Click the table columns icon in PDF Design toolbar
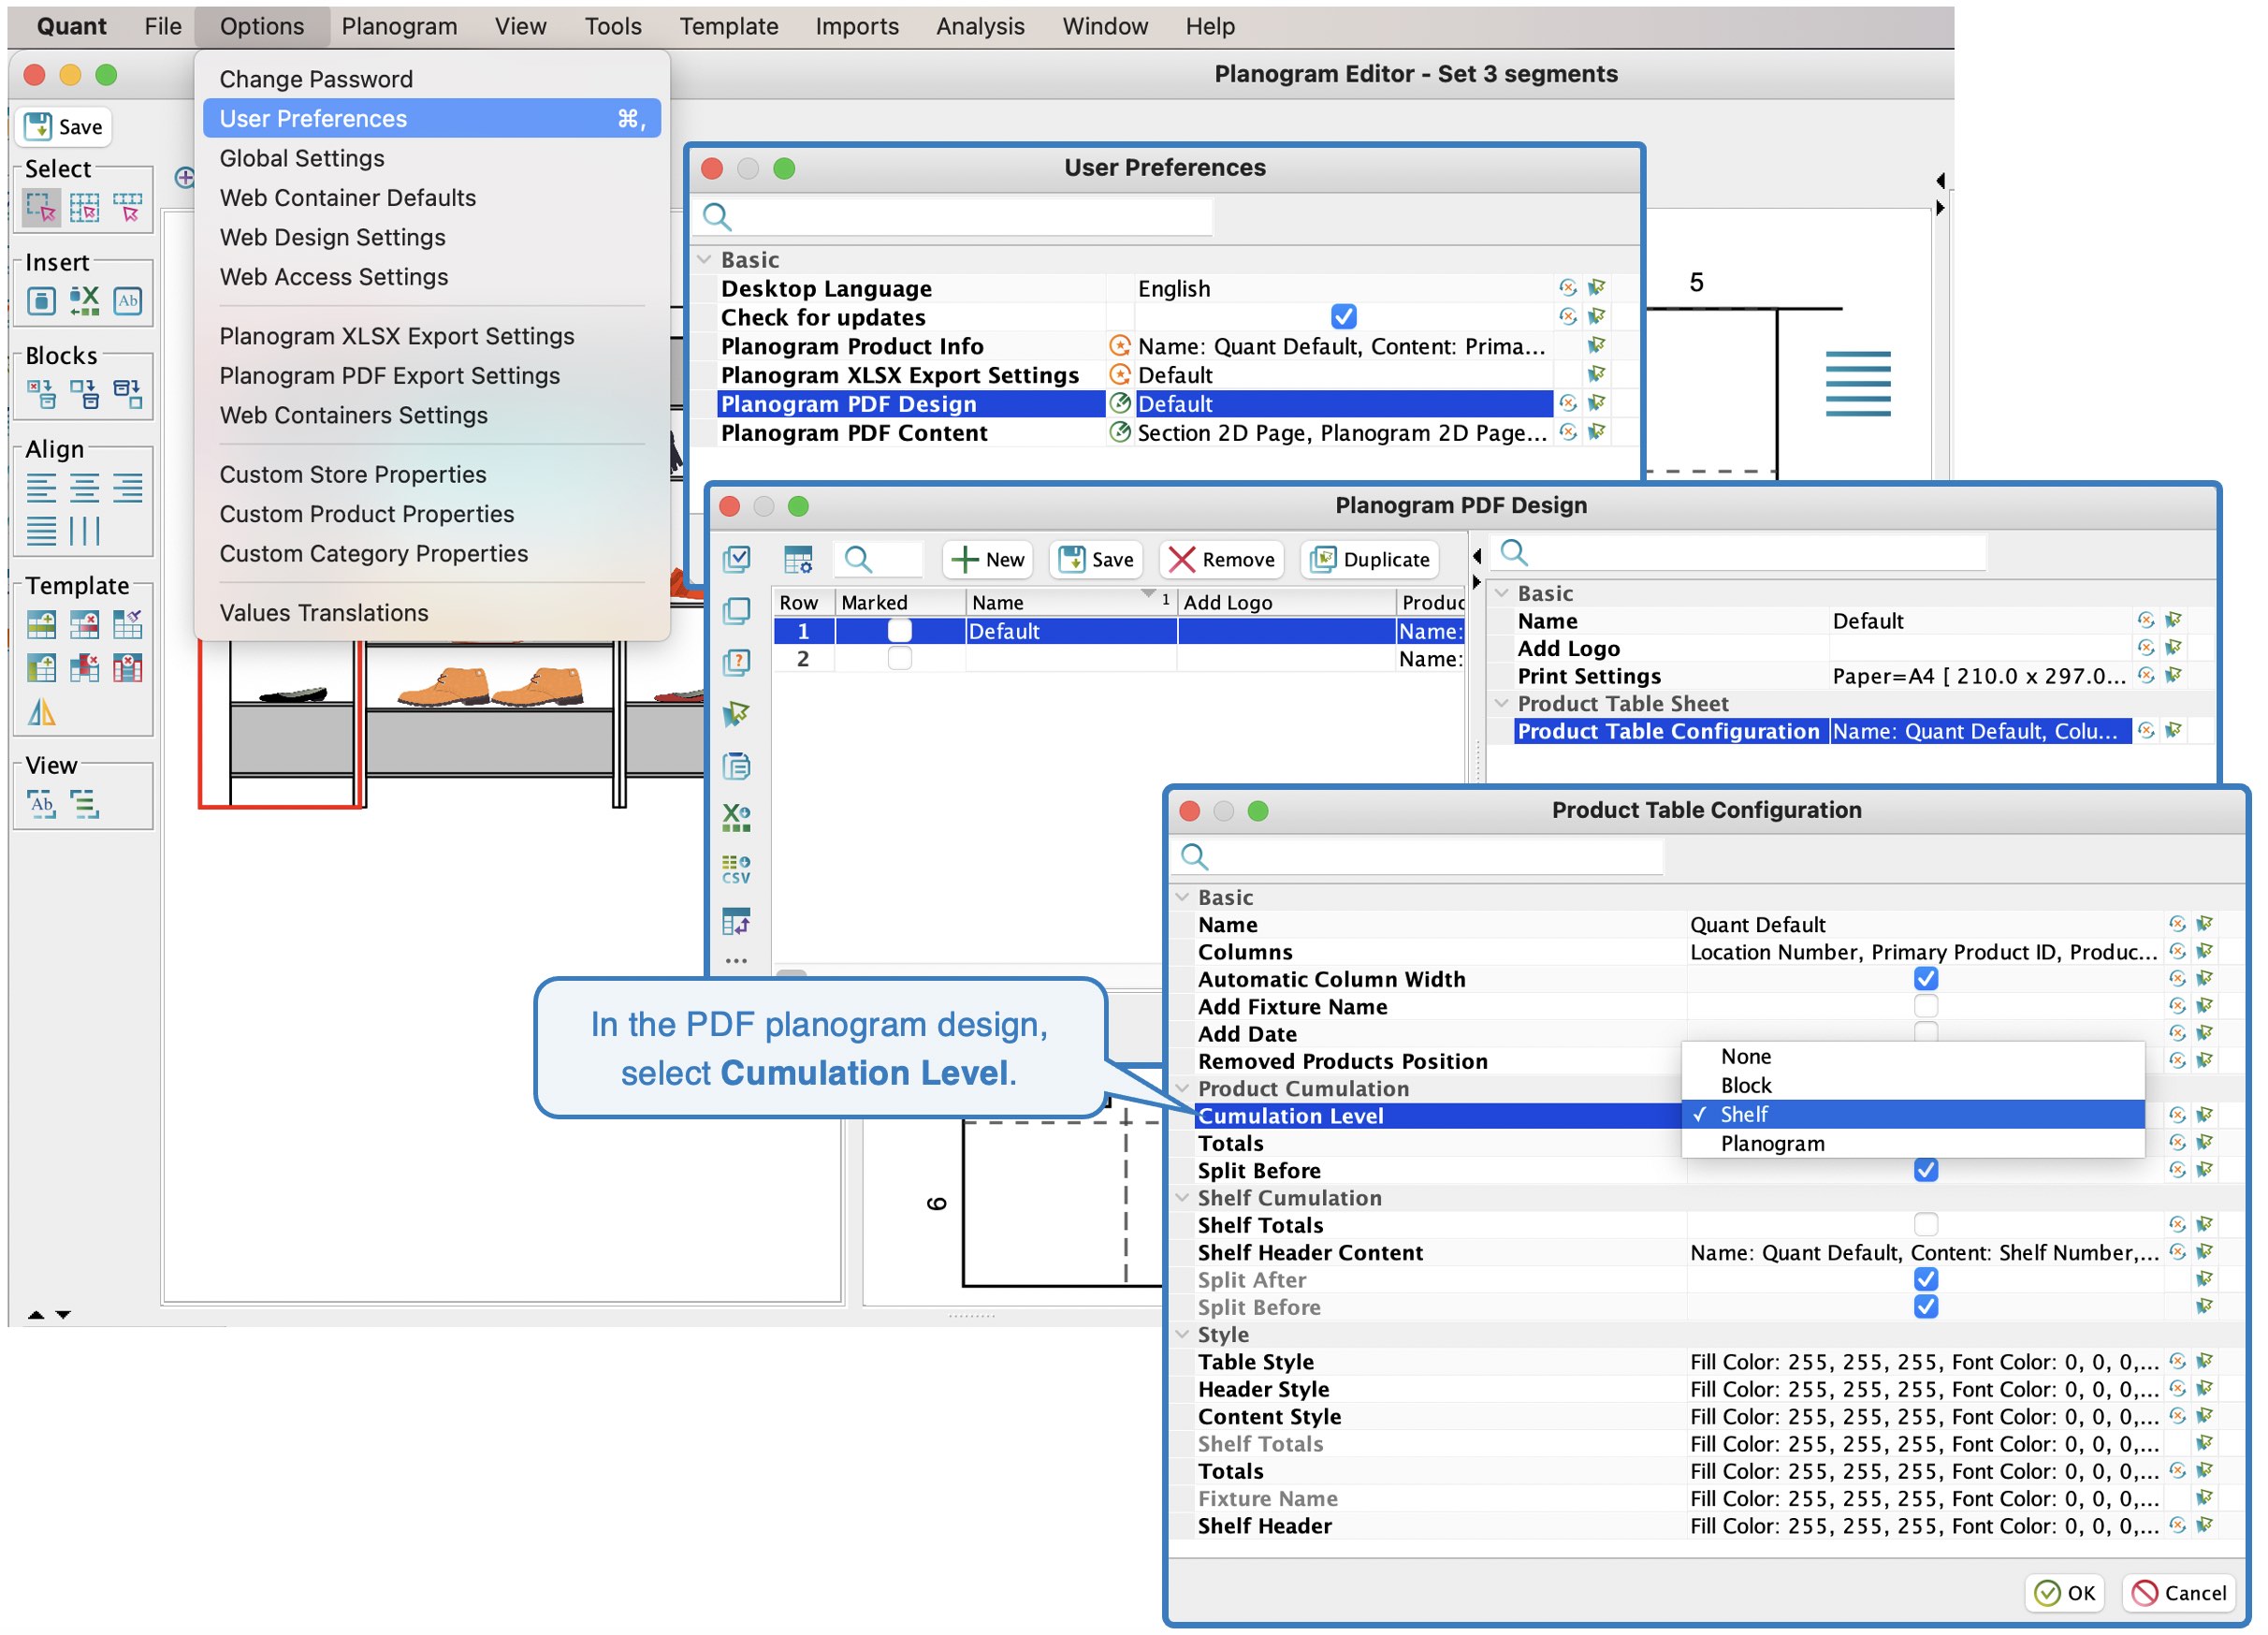This screenshot has width=2268, height=1635. coord(799,560)
